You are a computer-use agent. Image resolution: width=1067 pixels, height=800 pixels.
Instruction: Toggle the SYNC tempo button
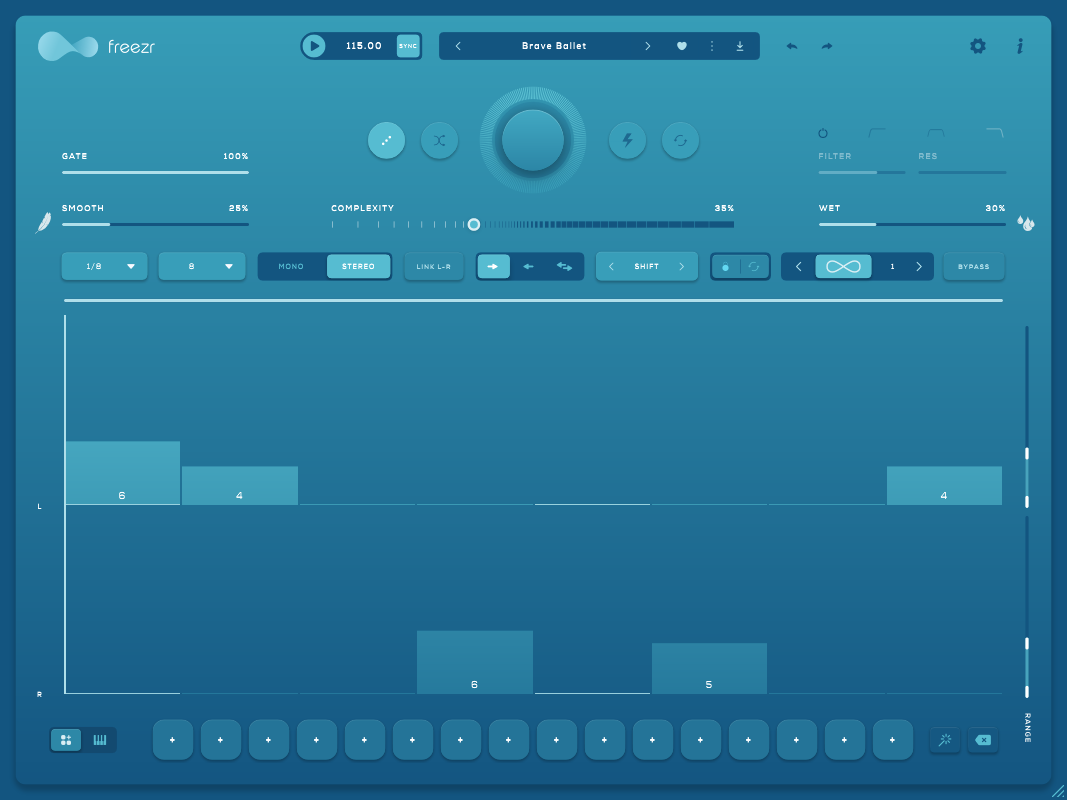(408, 46)
